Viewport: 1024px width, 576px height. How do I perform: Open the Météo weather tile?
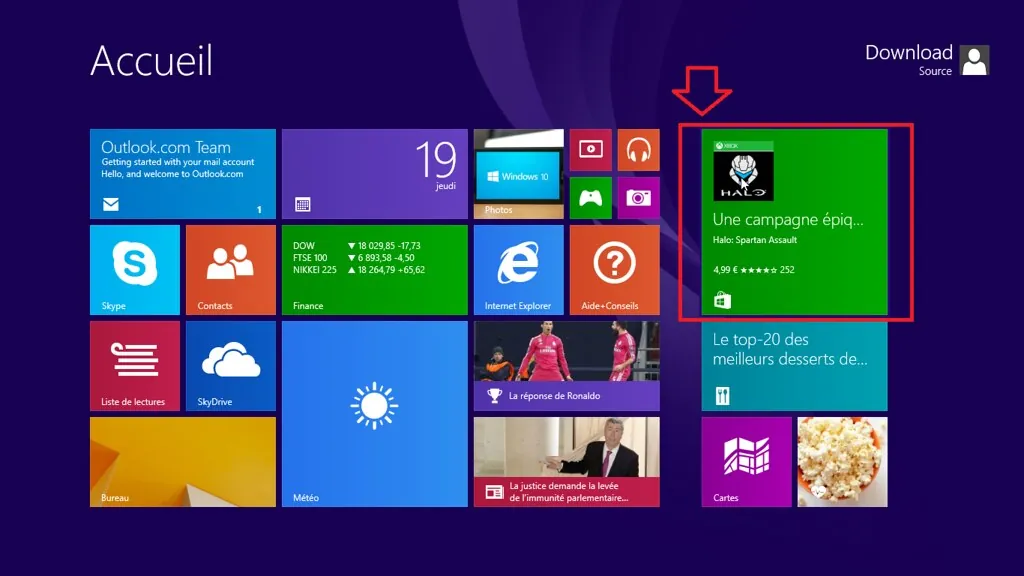(x=375, y=414)
